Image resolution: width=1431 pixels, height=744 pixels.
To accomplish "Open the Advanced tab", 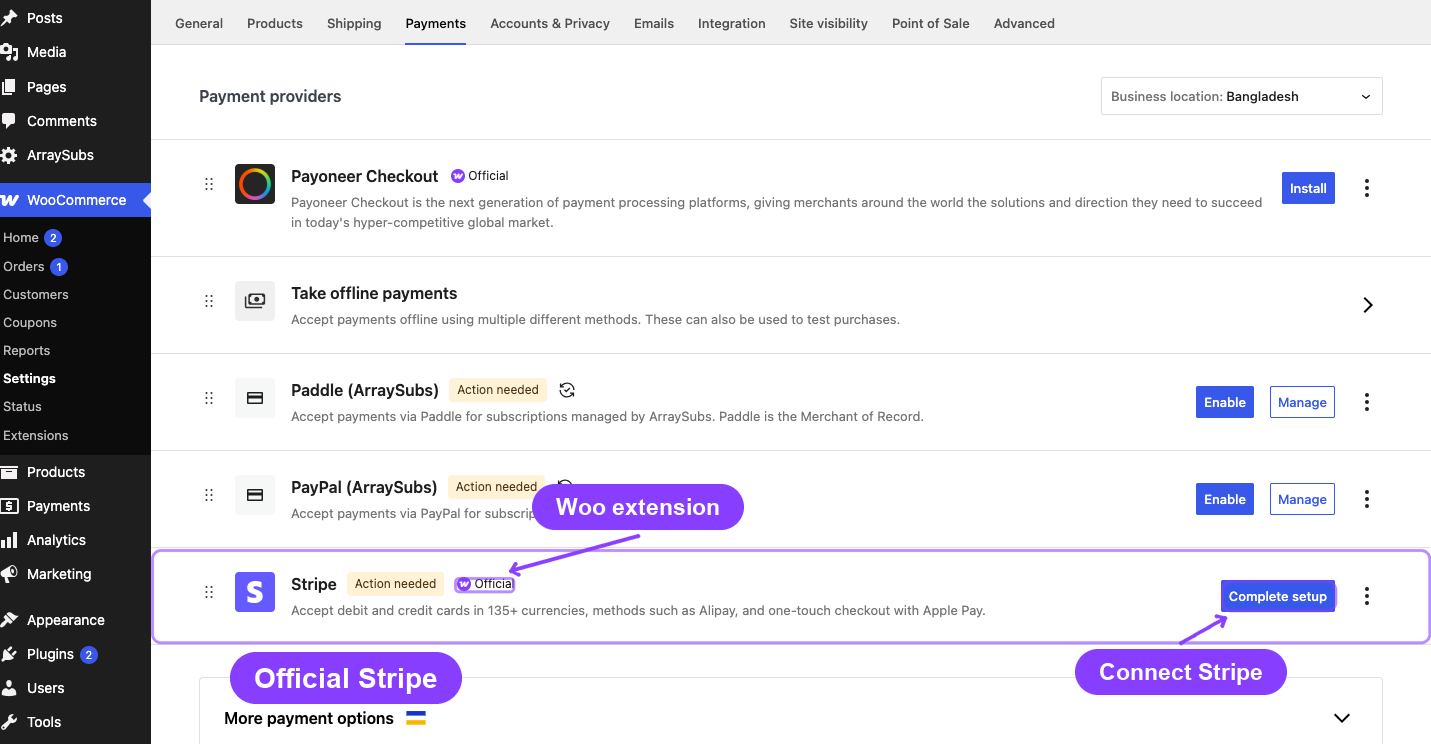I will click(x=1024, y=23).
